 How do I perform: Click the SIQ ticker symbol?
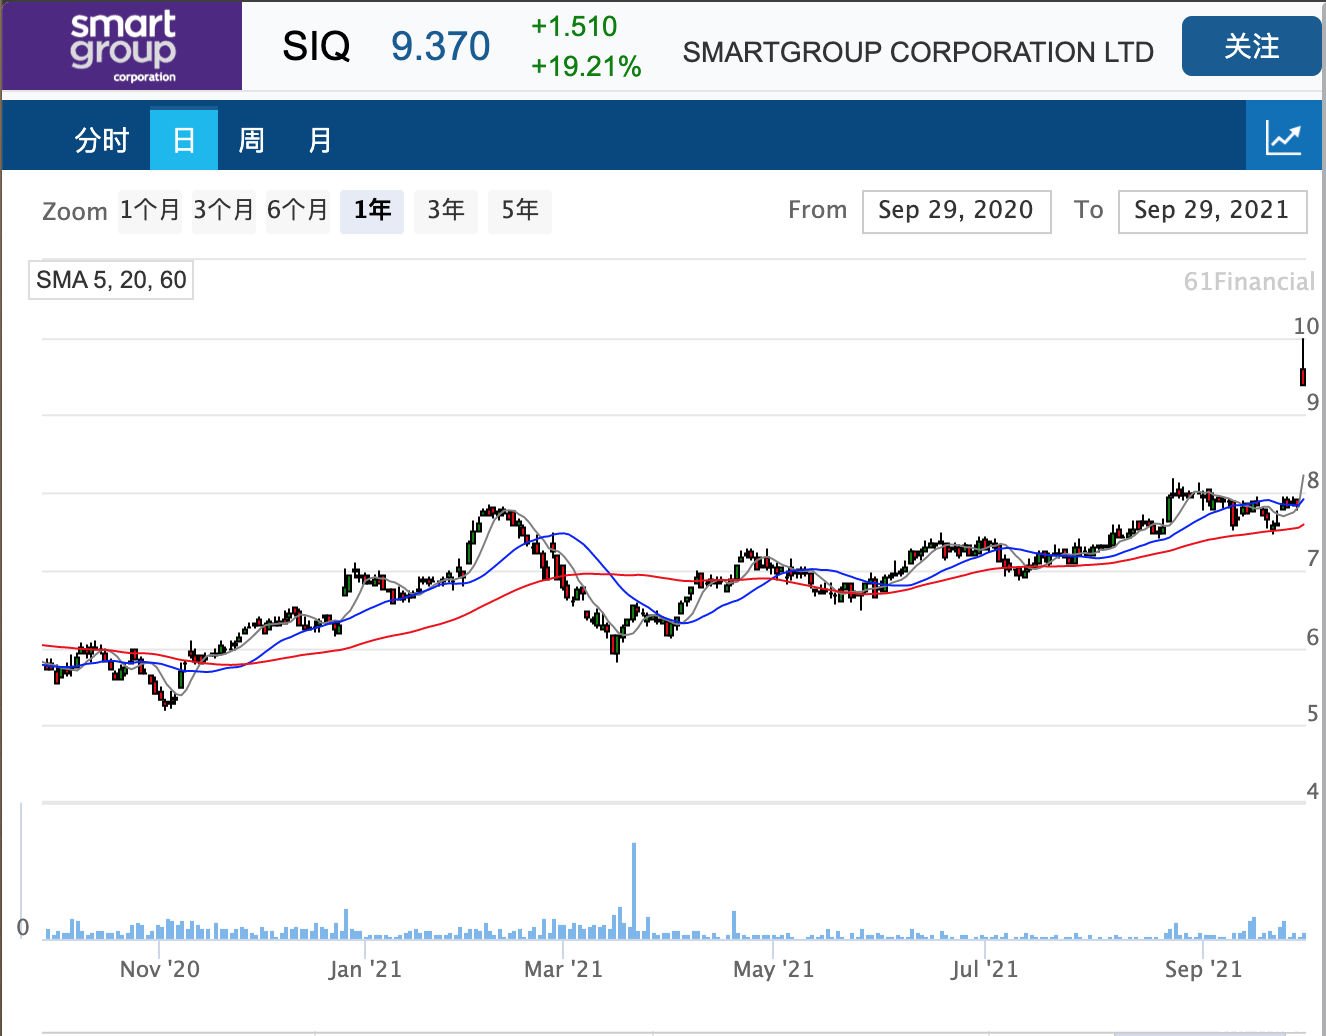pyautogui.click(x=316, y=46)
